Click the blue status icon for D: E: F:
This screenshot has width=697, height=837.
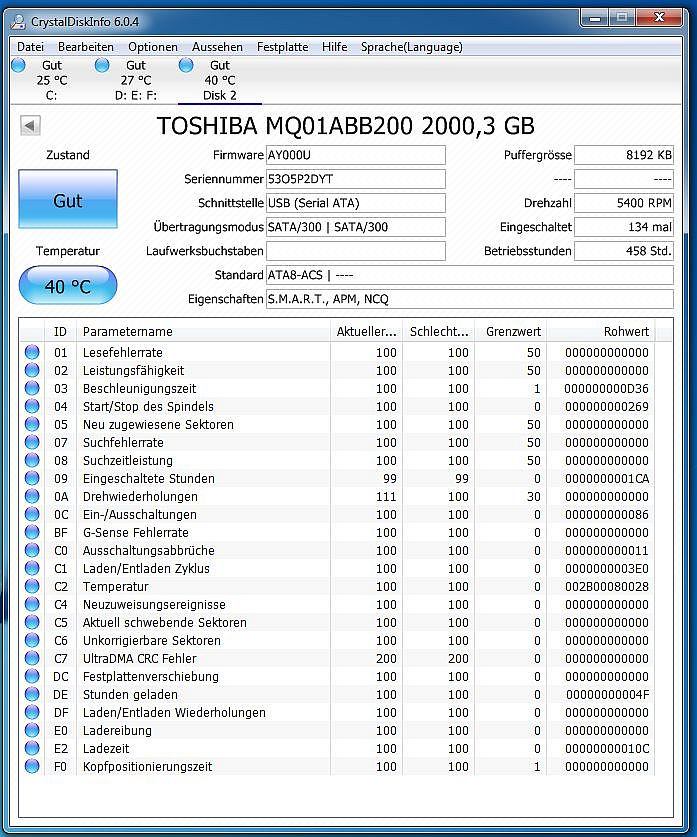point(102,65)
